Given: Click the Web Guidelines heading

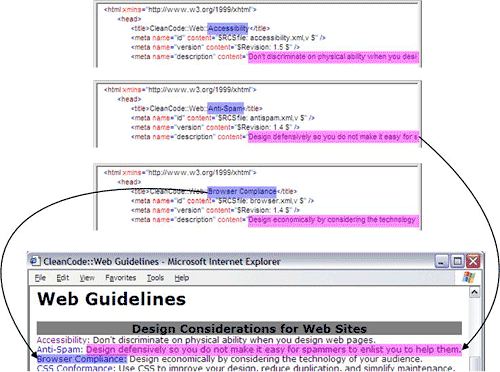Looking at the screenshot, I should pos(112,299).
